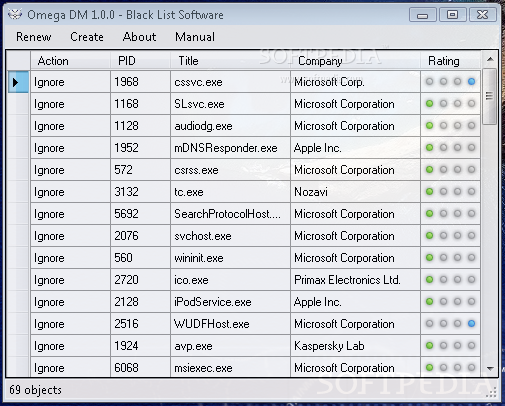Screen dimensions: 505x406
Task: Select the green rating dot for SLsvc.exe
Action: [429, 104]
